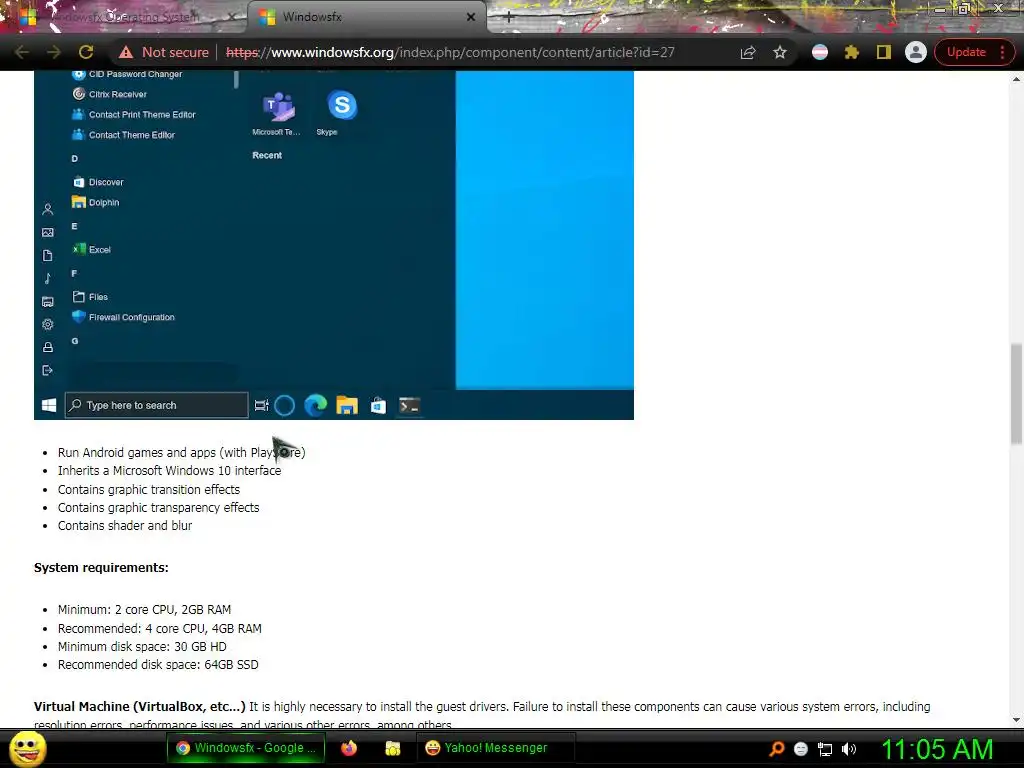The height and width of the screenshot is (768, 1024).
Task: Click Contact Theme Editor entry
Action: coord(123,135)
